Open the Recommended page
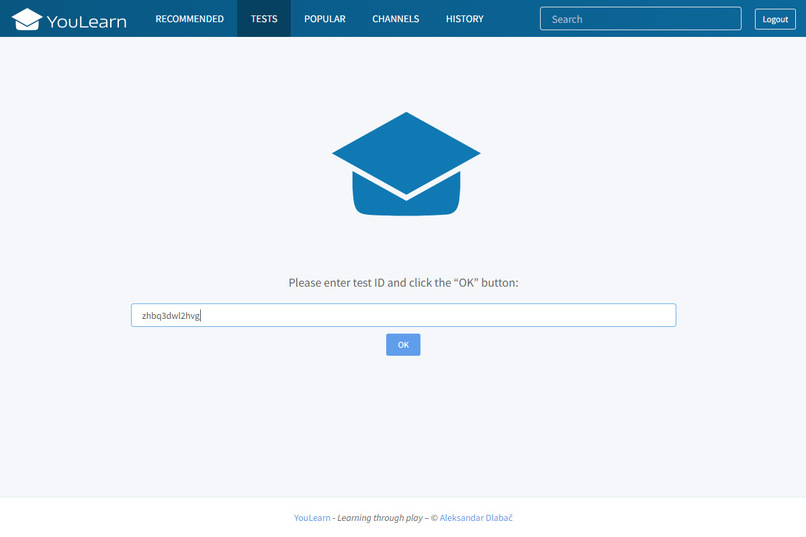This screenshot has height=537, width=806. [x=190, y=18]
